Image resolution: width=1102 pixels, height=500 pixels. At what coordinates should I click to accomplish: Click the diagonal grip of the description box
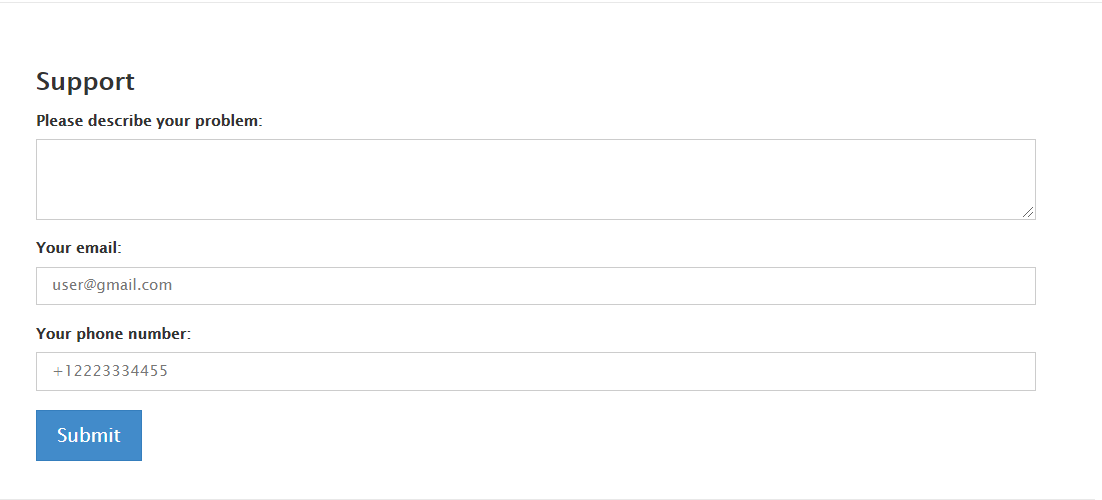coord(1028,212)
